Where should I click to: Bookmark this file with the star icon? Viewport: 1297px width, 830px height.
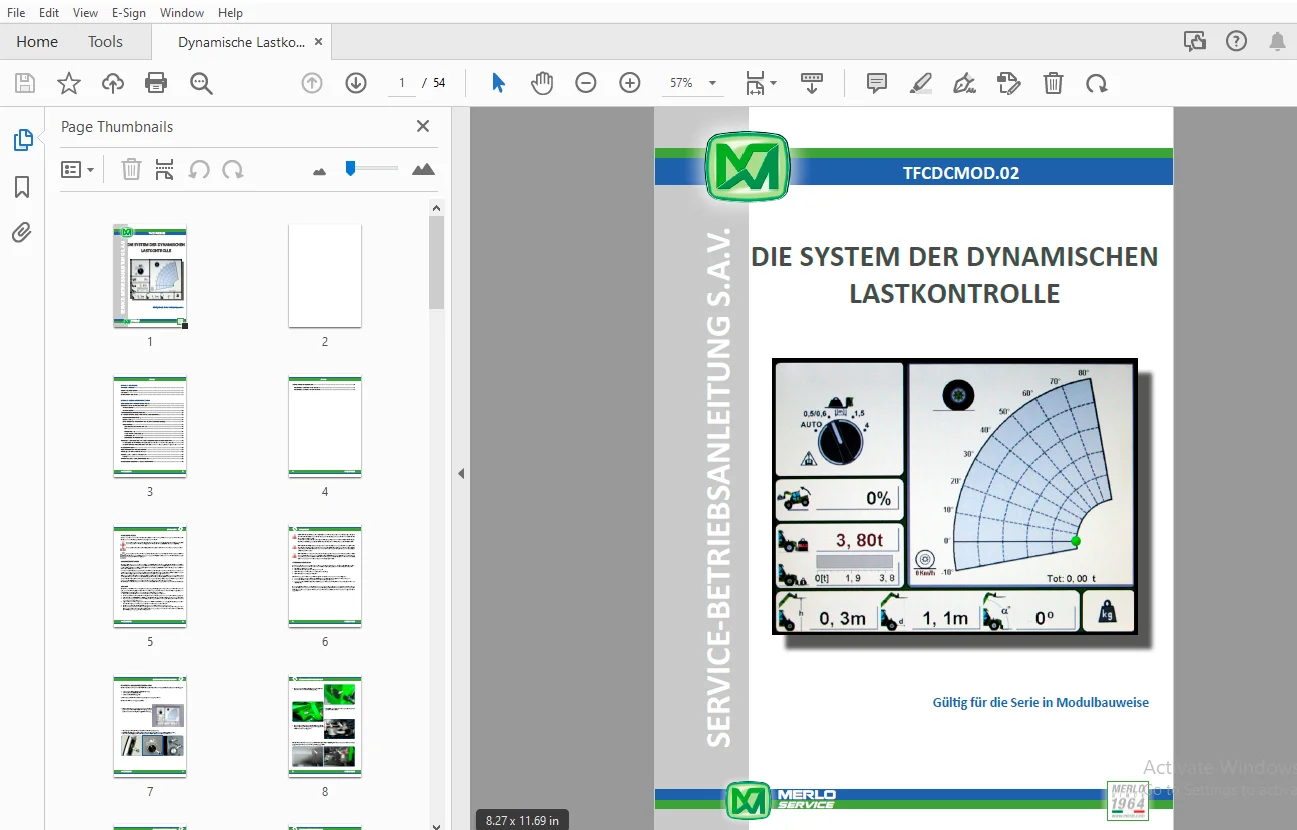[69, 83]
